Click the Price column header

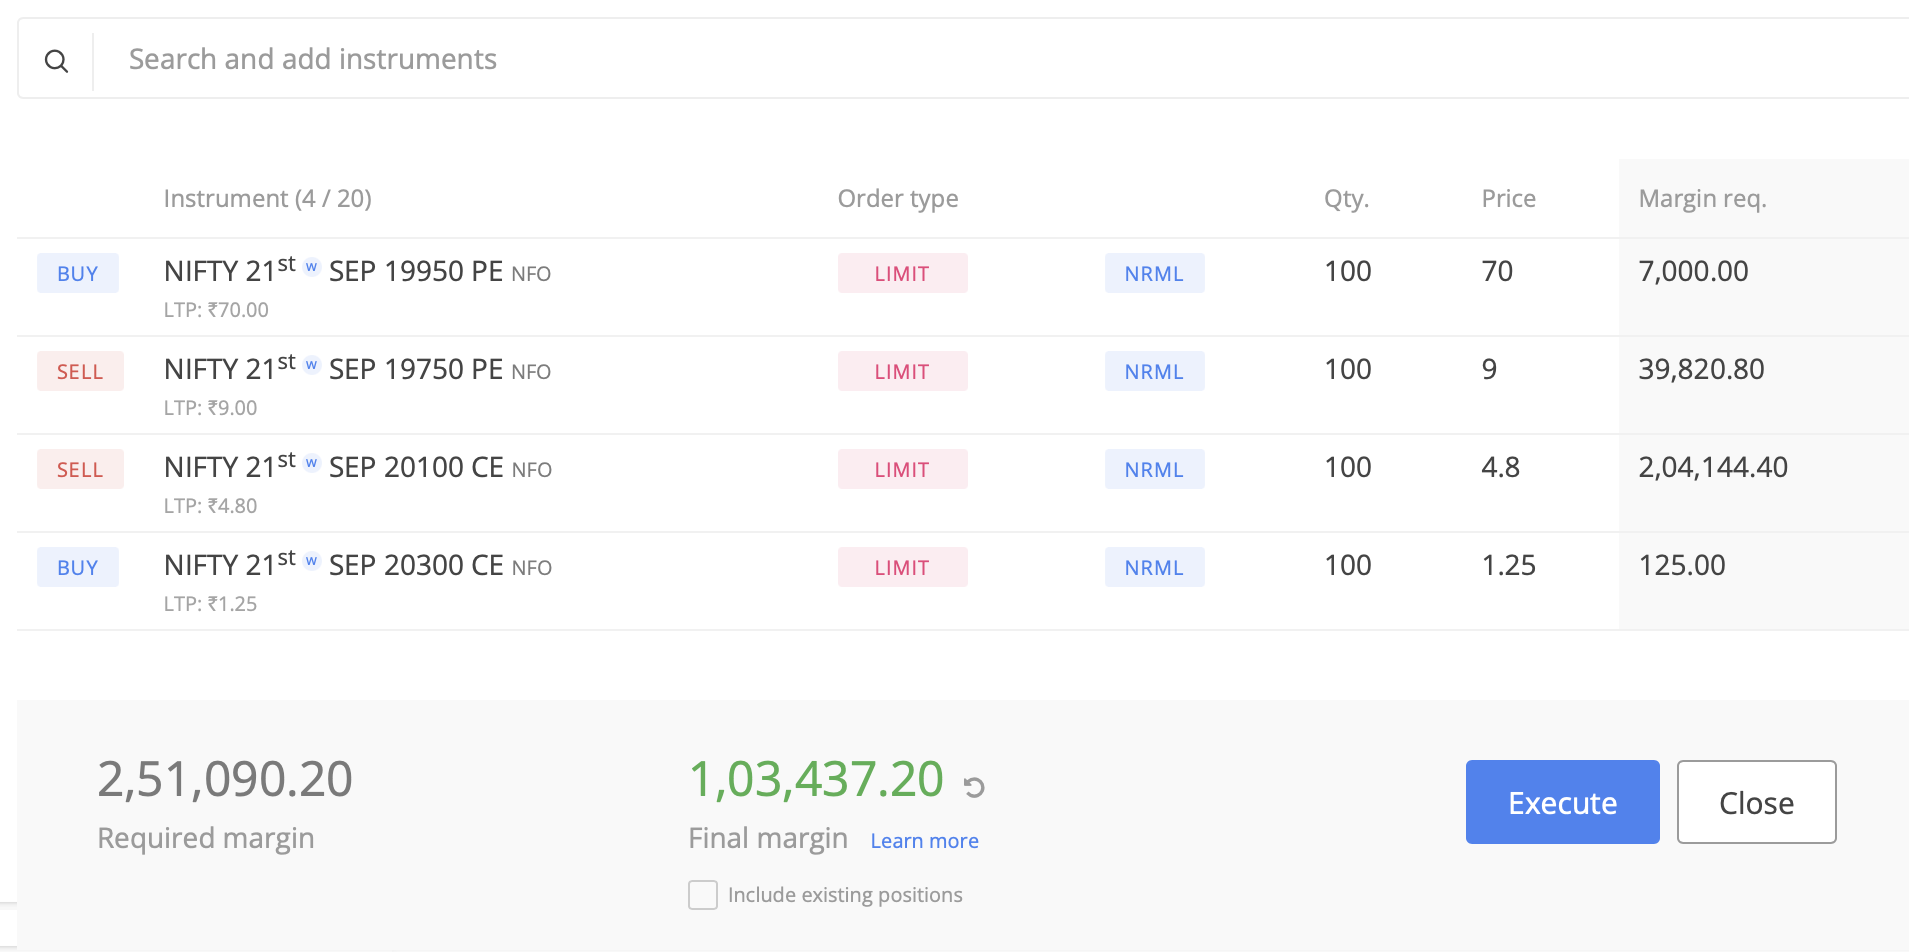tap(1508, 199)
